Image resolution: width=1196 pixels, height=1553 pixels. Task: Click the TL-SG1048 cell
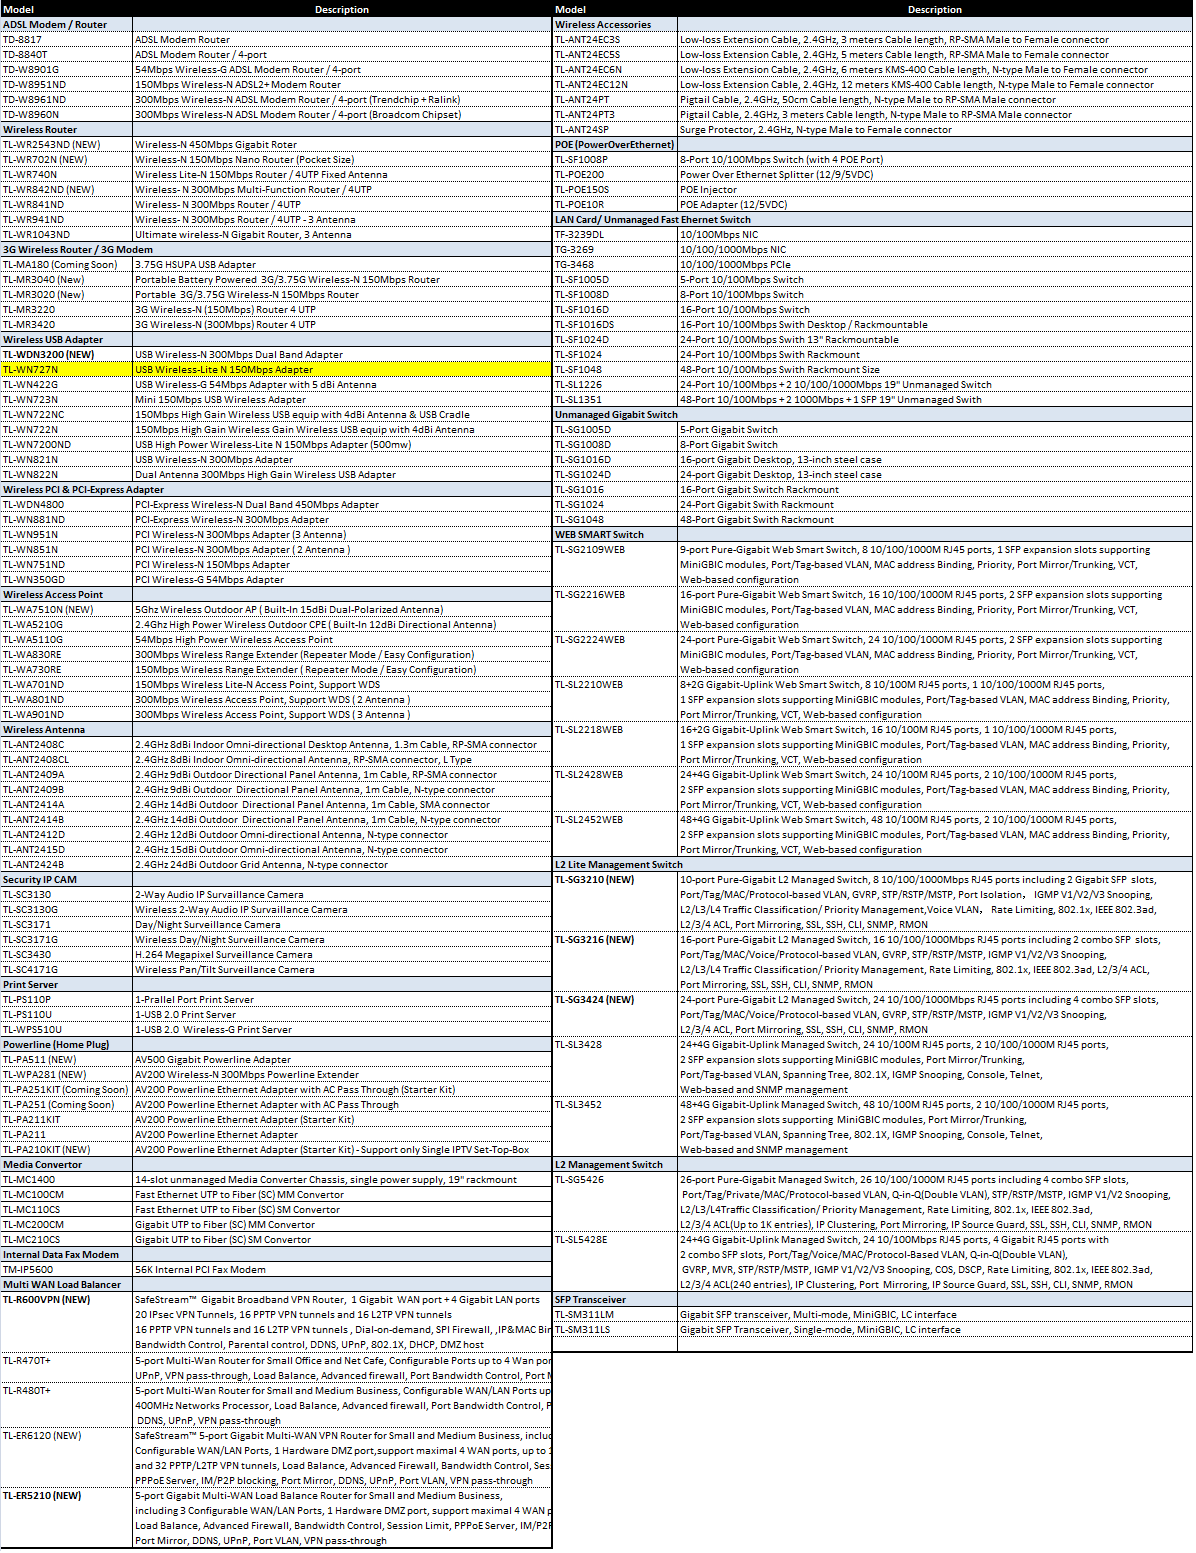point(615,520)
